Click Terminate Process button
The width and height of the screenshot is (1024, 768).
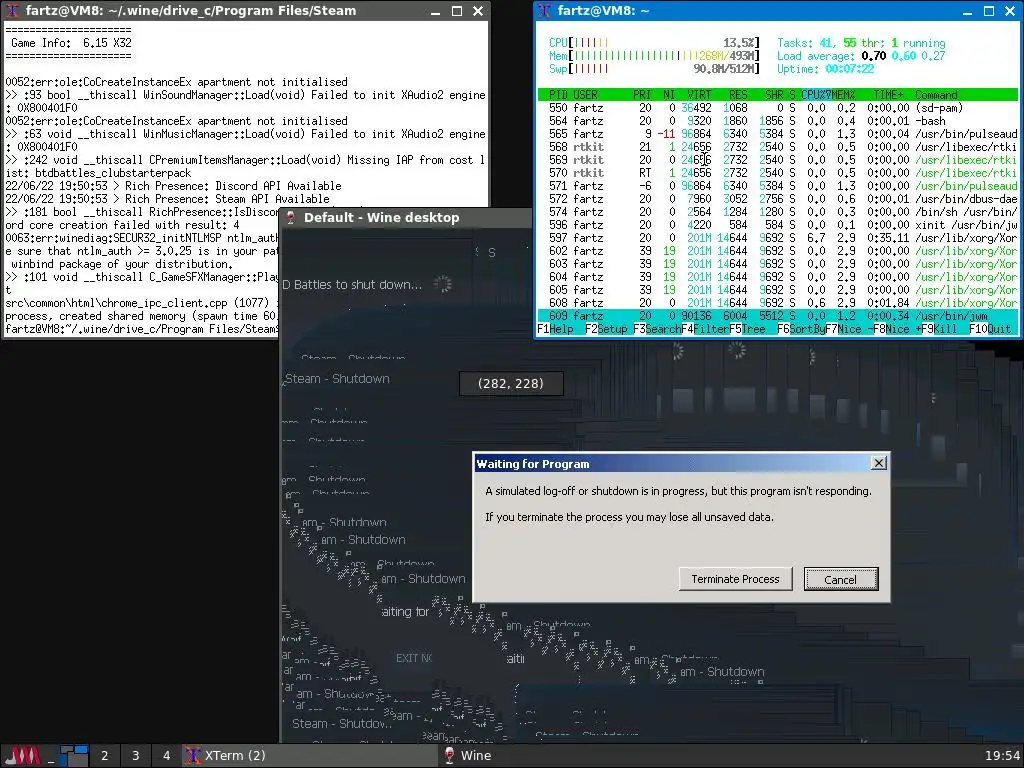[x=735, y=579]
